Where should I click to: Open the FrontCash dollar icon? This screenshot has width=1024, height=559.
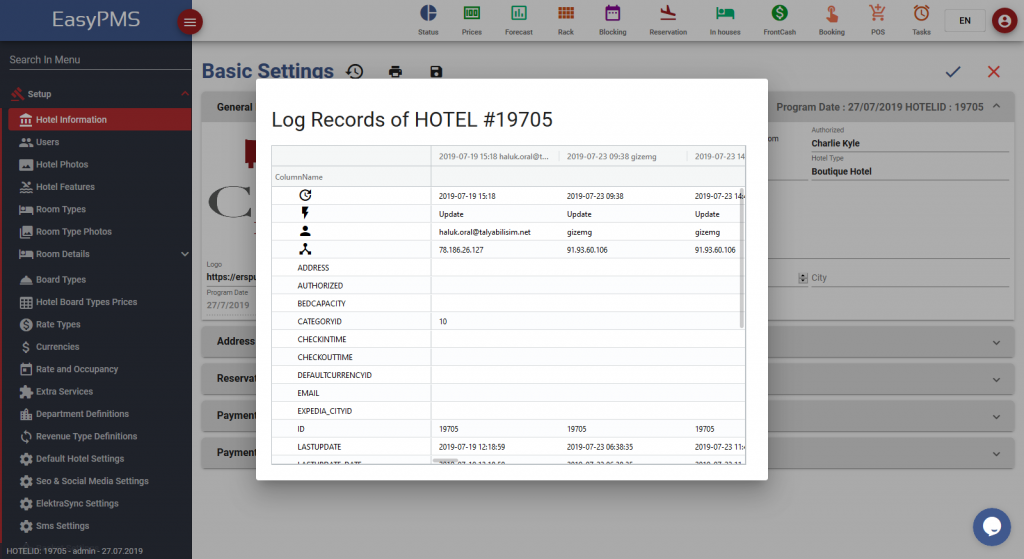[x=779, y=14]
